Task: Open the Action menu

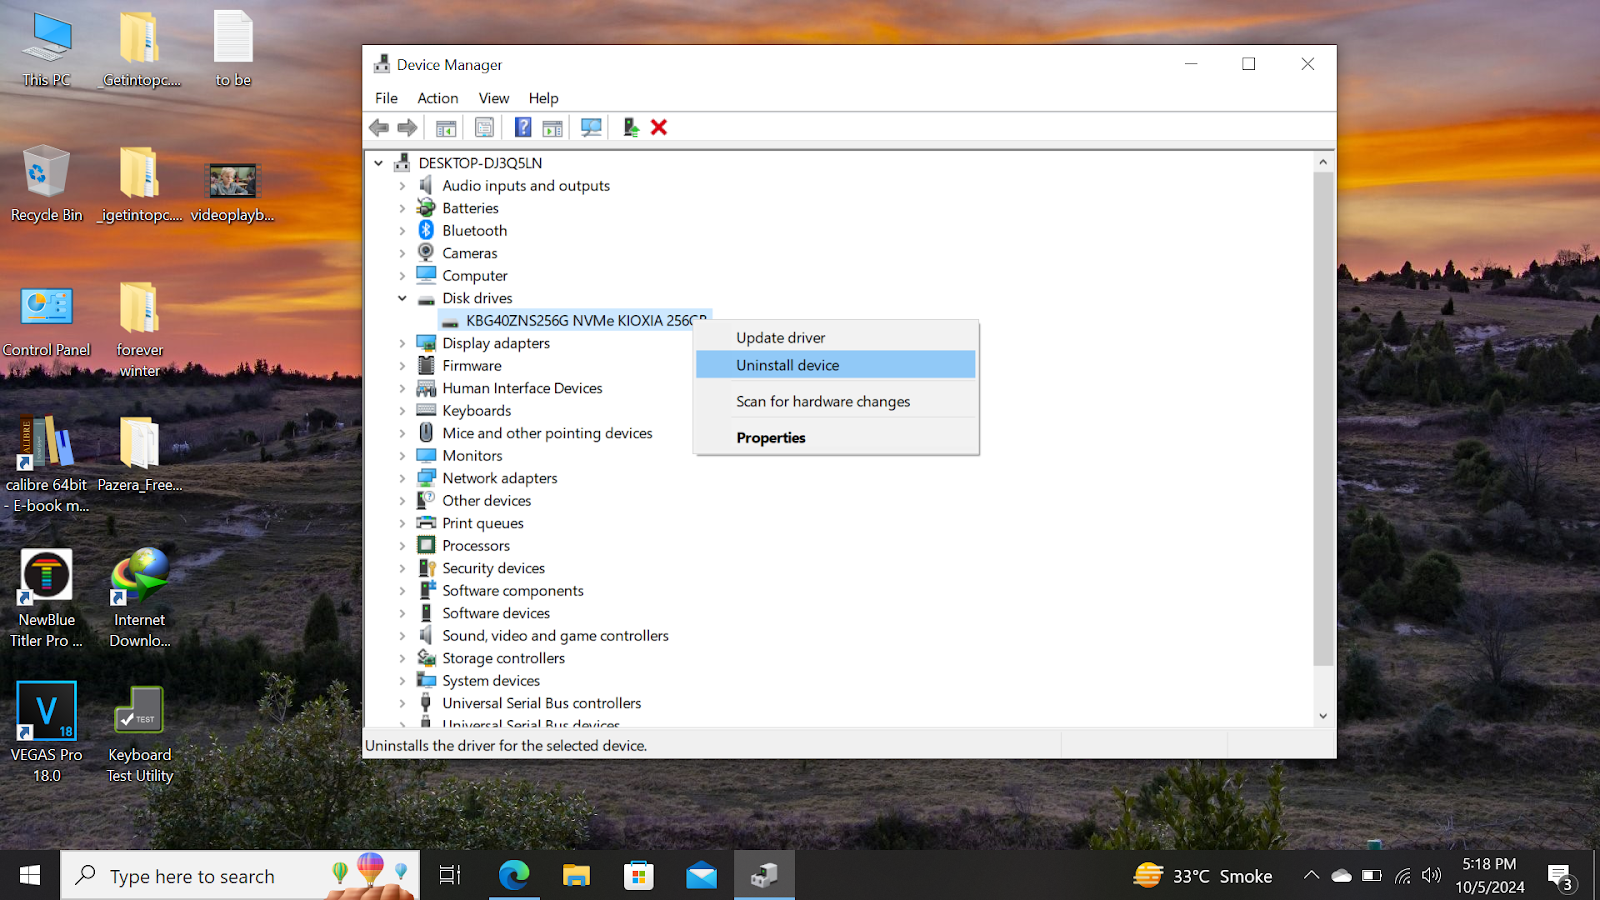Action: [x=437, y=98]
